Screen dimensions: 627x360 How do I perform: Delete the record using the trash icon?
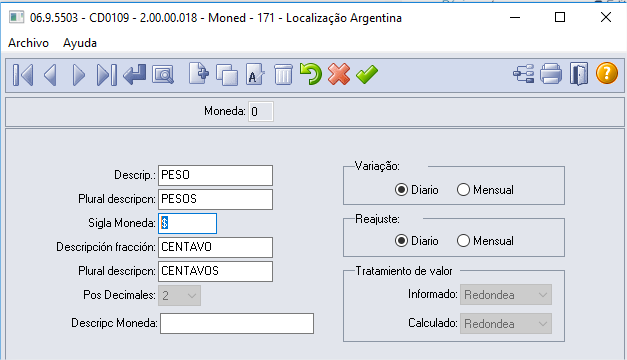[x=283, y=75]
